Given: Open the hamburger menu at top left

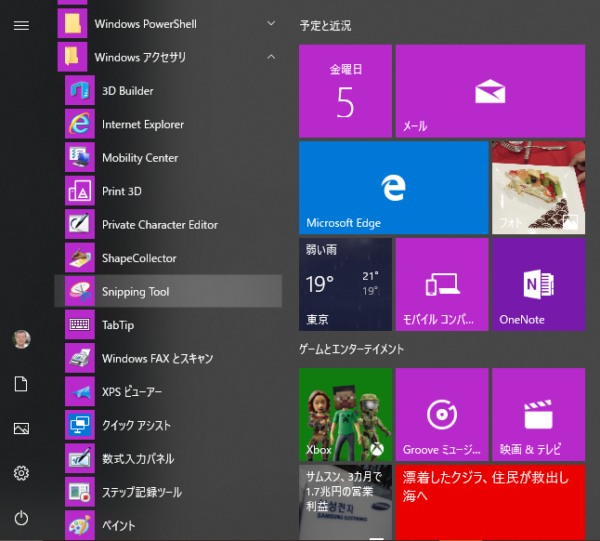Looking at the screenshot, I should (x=21, y=25).
